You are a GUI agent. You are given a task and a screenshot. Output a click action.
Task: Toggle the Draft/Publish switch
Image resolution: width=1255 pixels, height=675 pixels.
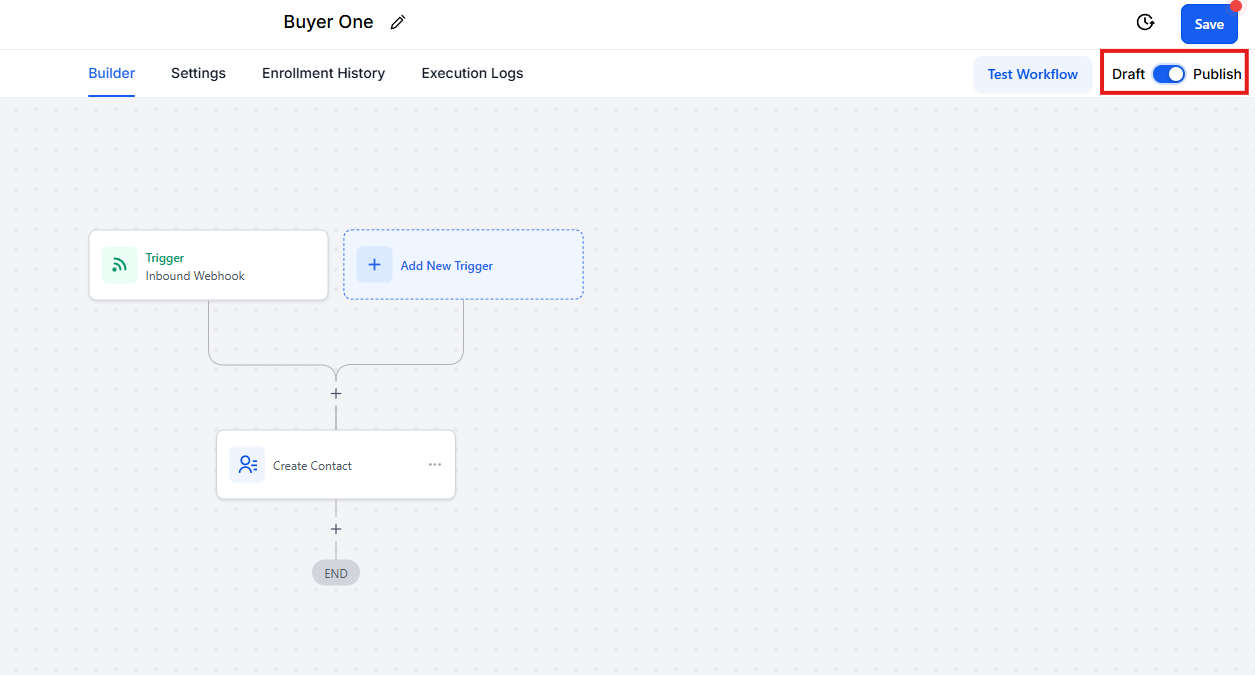tap(1168, 74)
